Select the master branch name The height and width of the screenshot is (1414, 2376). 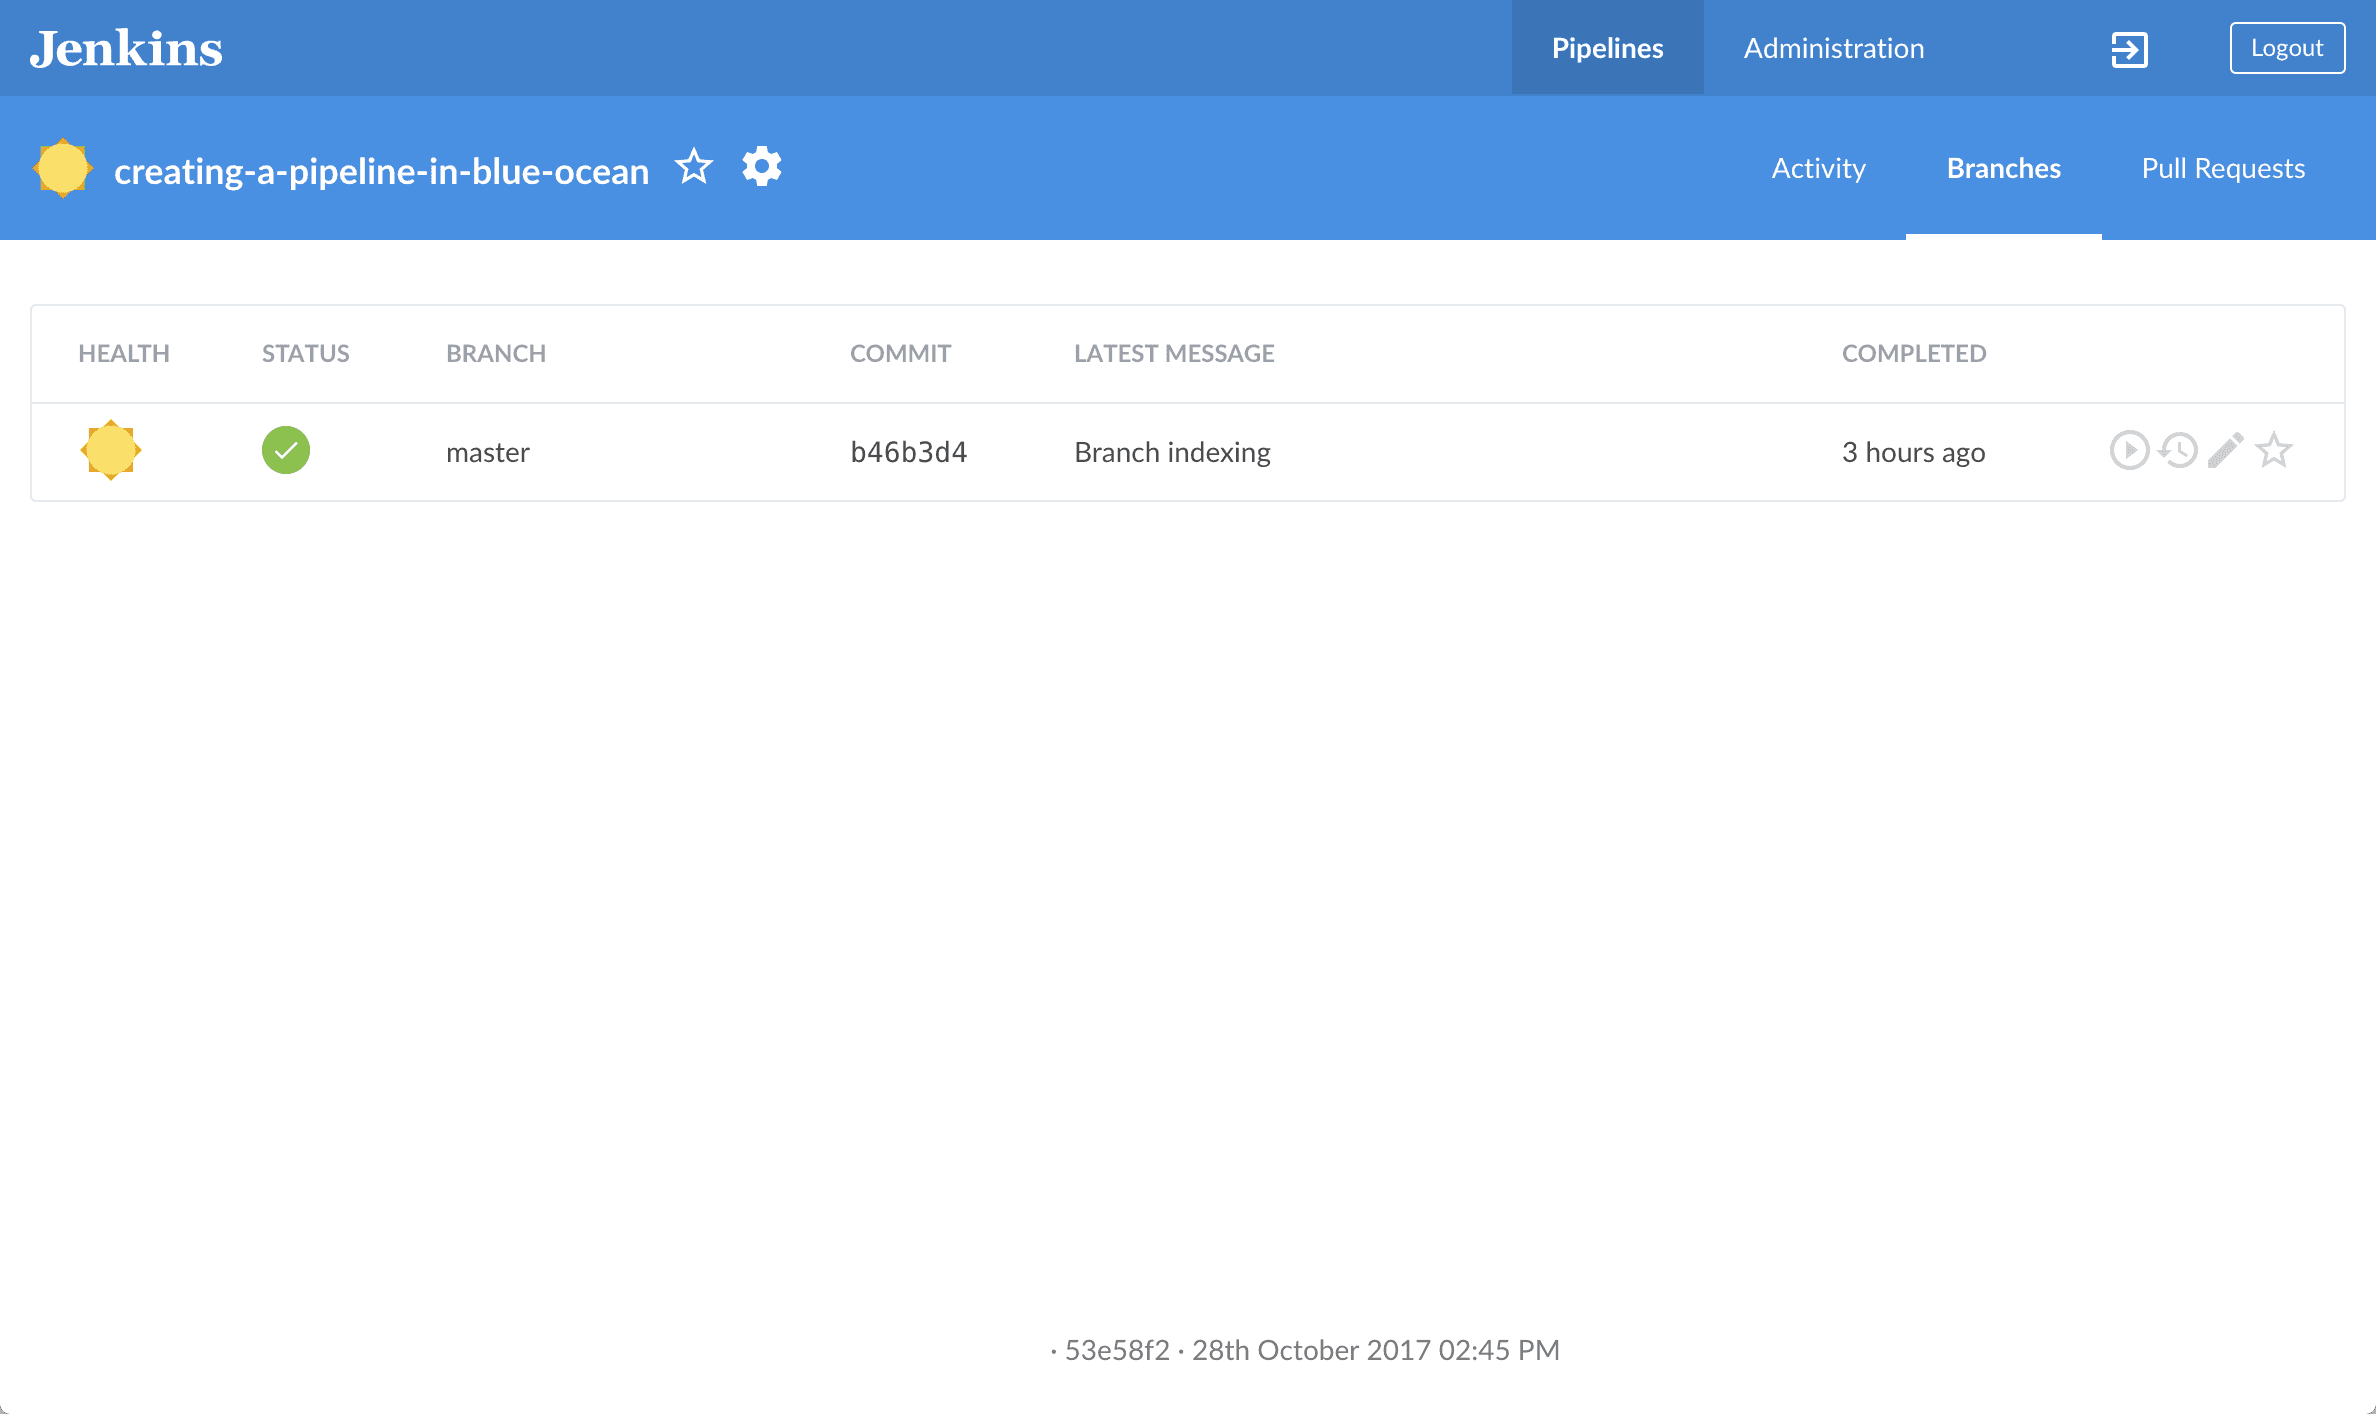point(488,452)
